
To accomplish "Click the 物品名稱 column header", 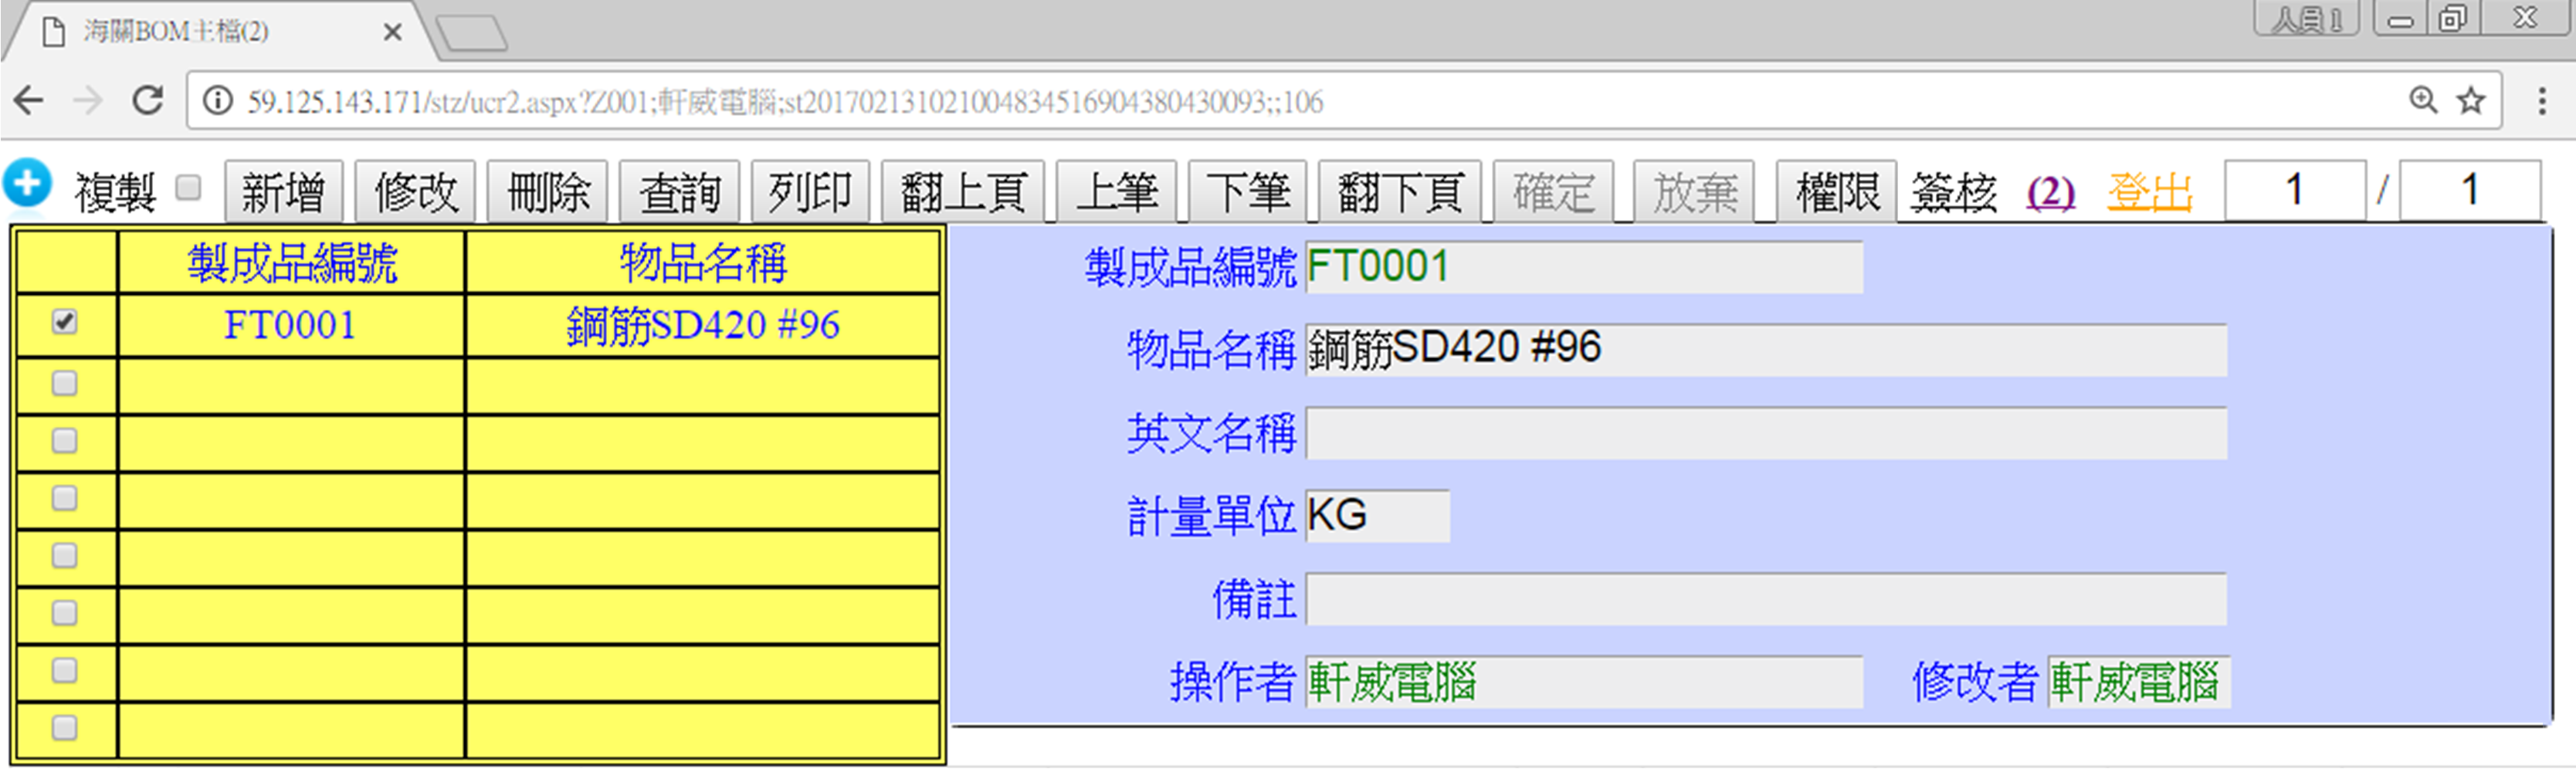I will pyautogui.click(x=703, y=263).
